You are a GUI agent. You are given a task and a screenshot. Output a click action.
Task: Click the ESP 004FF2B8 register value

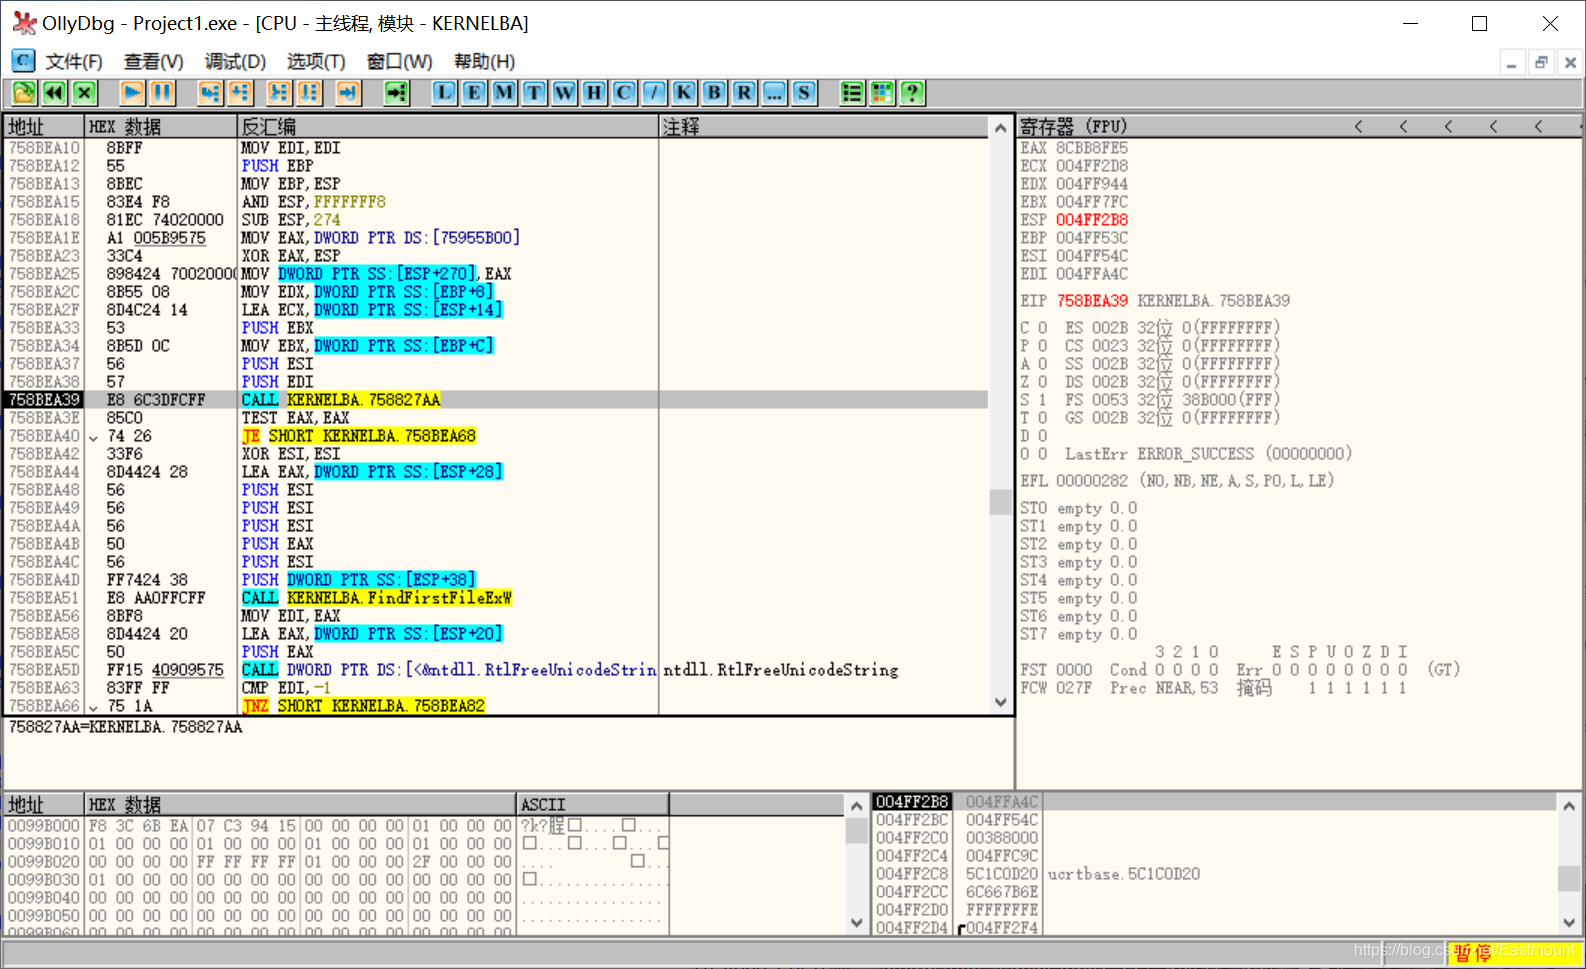[1092, 220]
